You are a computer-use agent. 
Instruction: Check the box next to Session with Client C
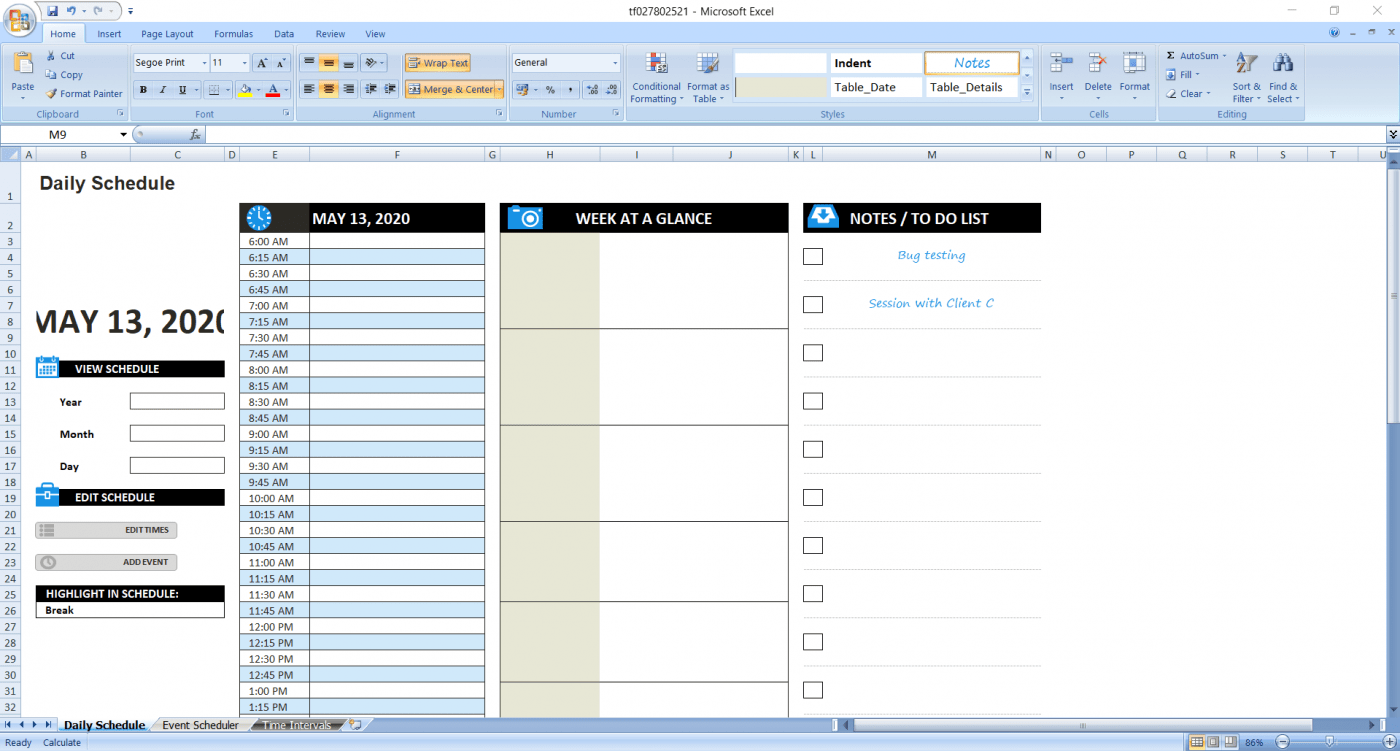tap(813, 304)
